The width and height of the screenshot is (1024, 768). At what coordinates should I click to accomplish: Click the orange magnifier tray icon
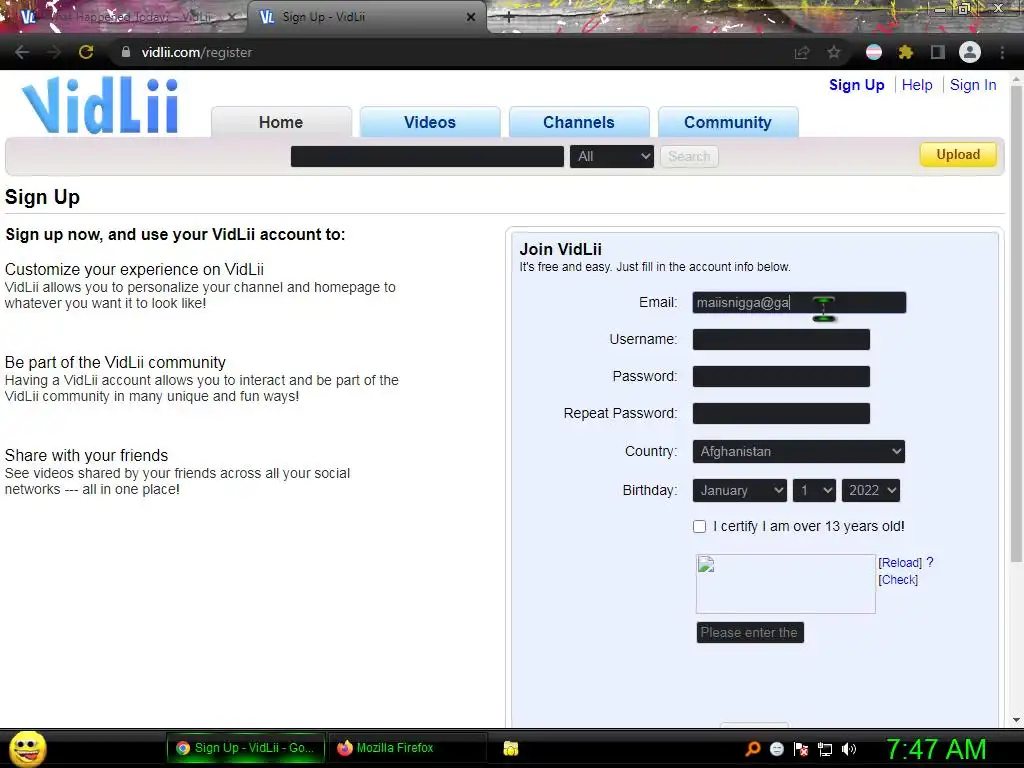click(753, 748)
